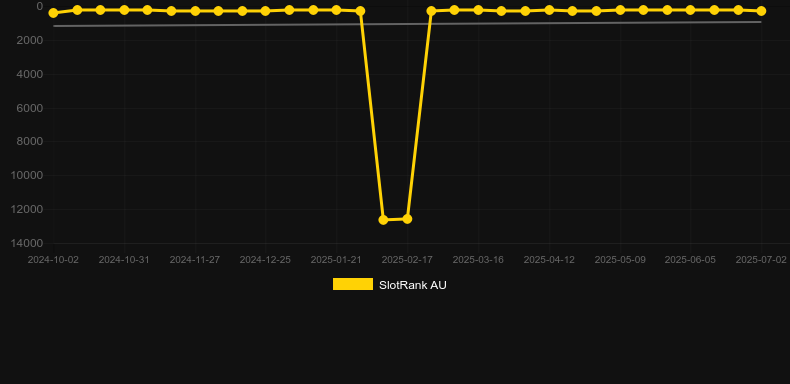Toggle the SlotRank AU legend entry
This screenshot has width=790, height=384.
[x=389, y=285]
